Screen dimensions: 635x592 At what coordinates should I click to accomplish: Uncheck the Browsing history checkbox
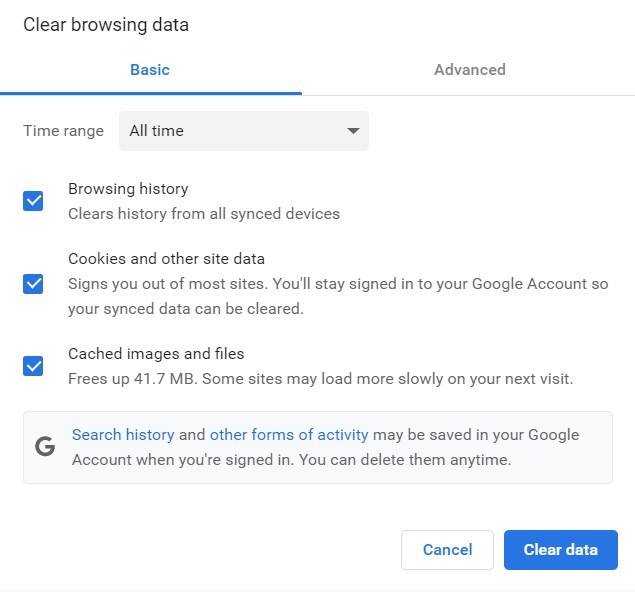33,201
